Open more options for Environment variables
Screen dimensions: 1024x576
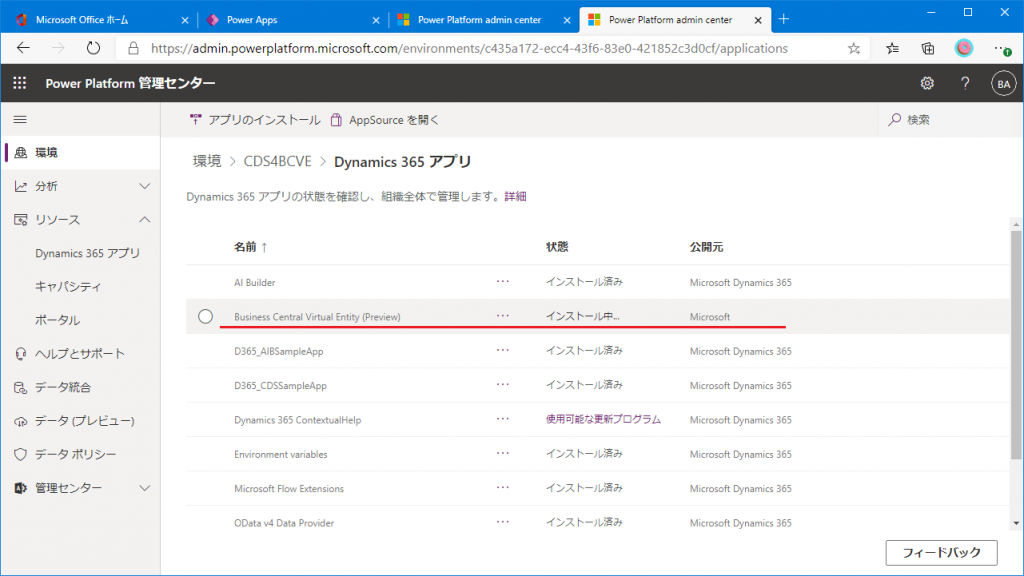[502, 453]
